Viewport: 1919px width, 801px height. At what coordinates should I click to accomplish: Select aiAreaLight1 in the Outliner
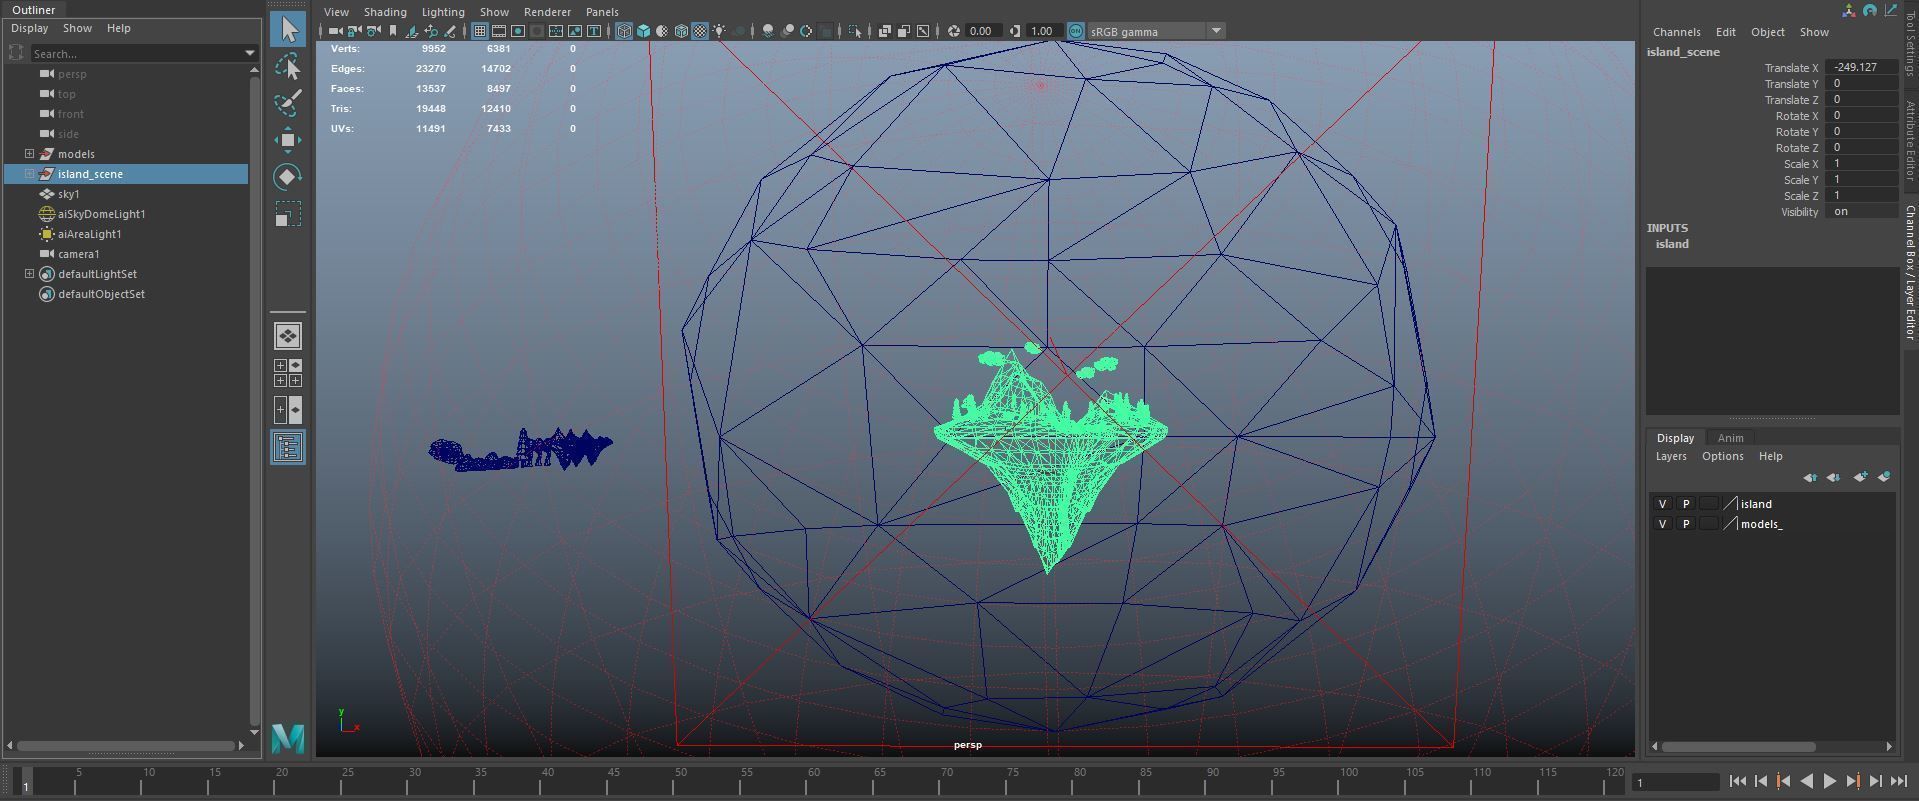coord(89,234)
